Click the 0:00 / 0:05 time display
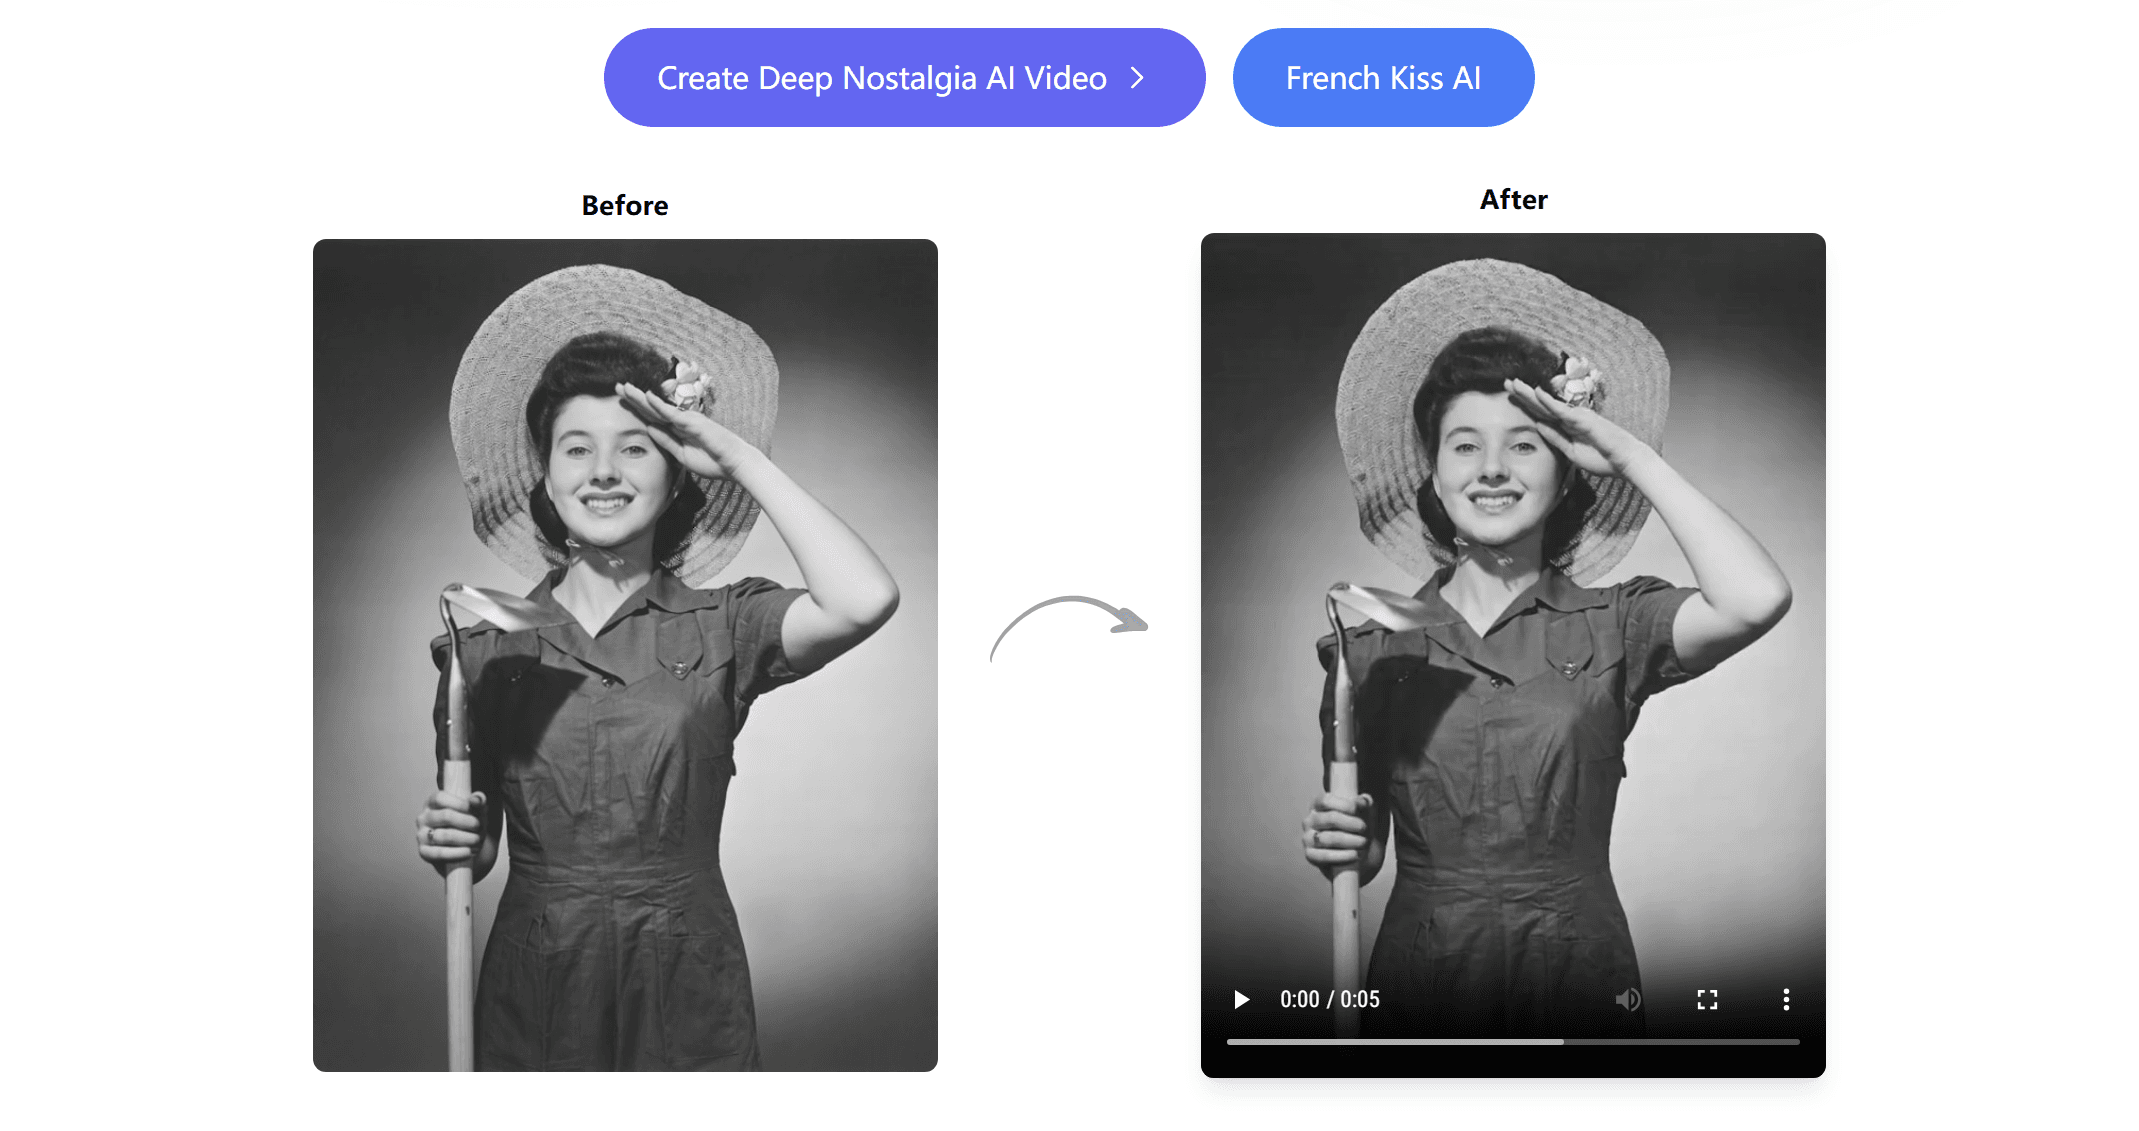 (1329, 1000)
